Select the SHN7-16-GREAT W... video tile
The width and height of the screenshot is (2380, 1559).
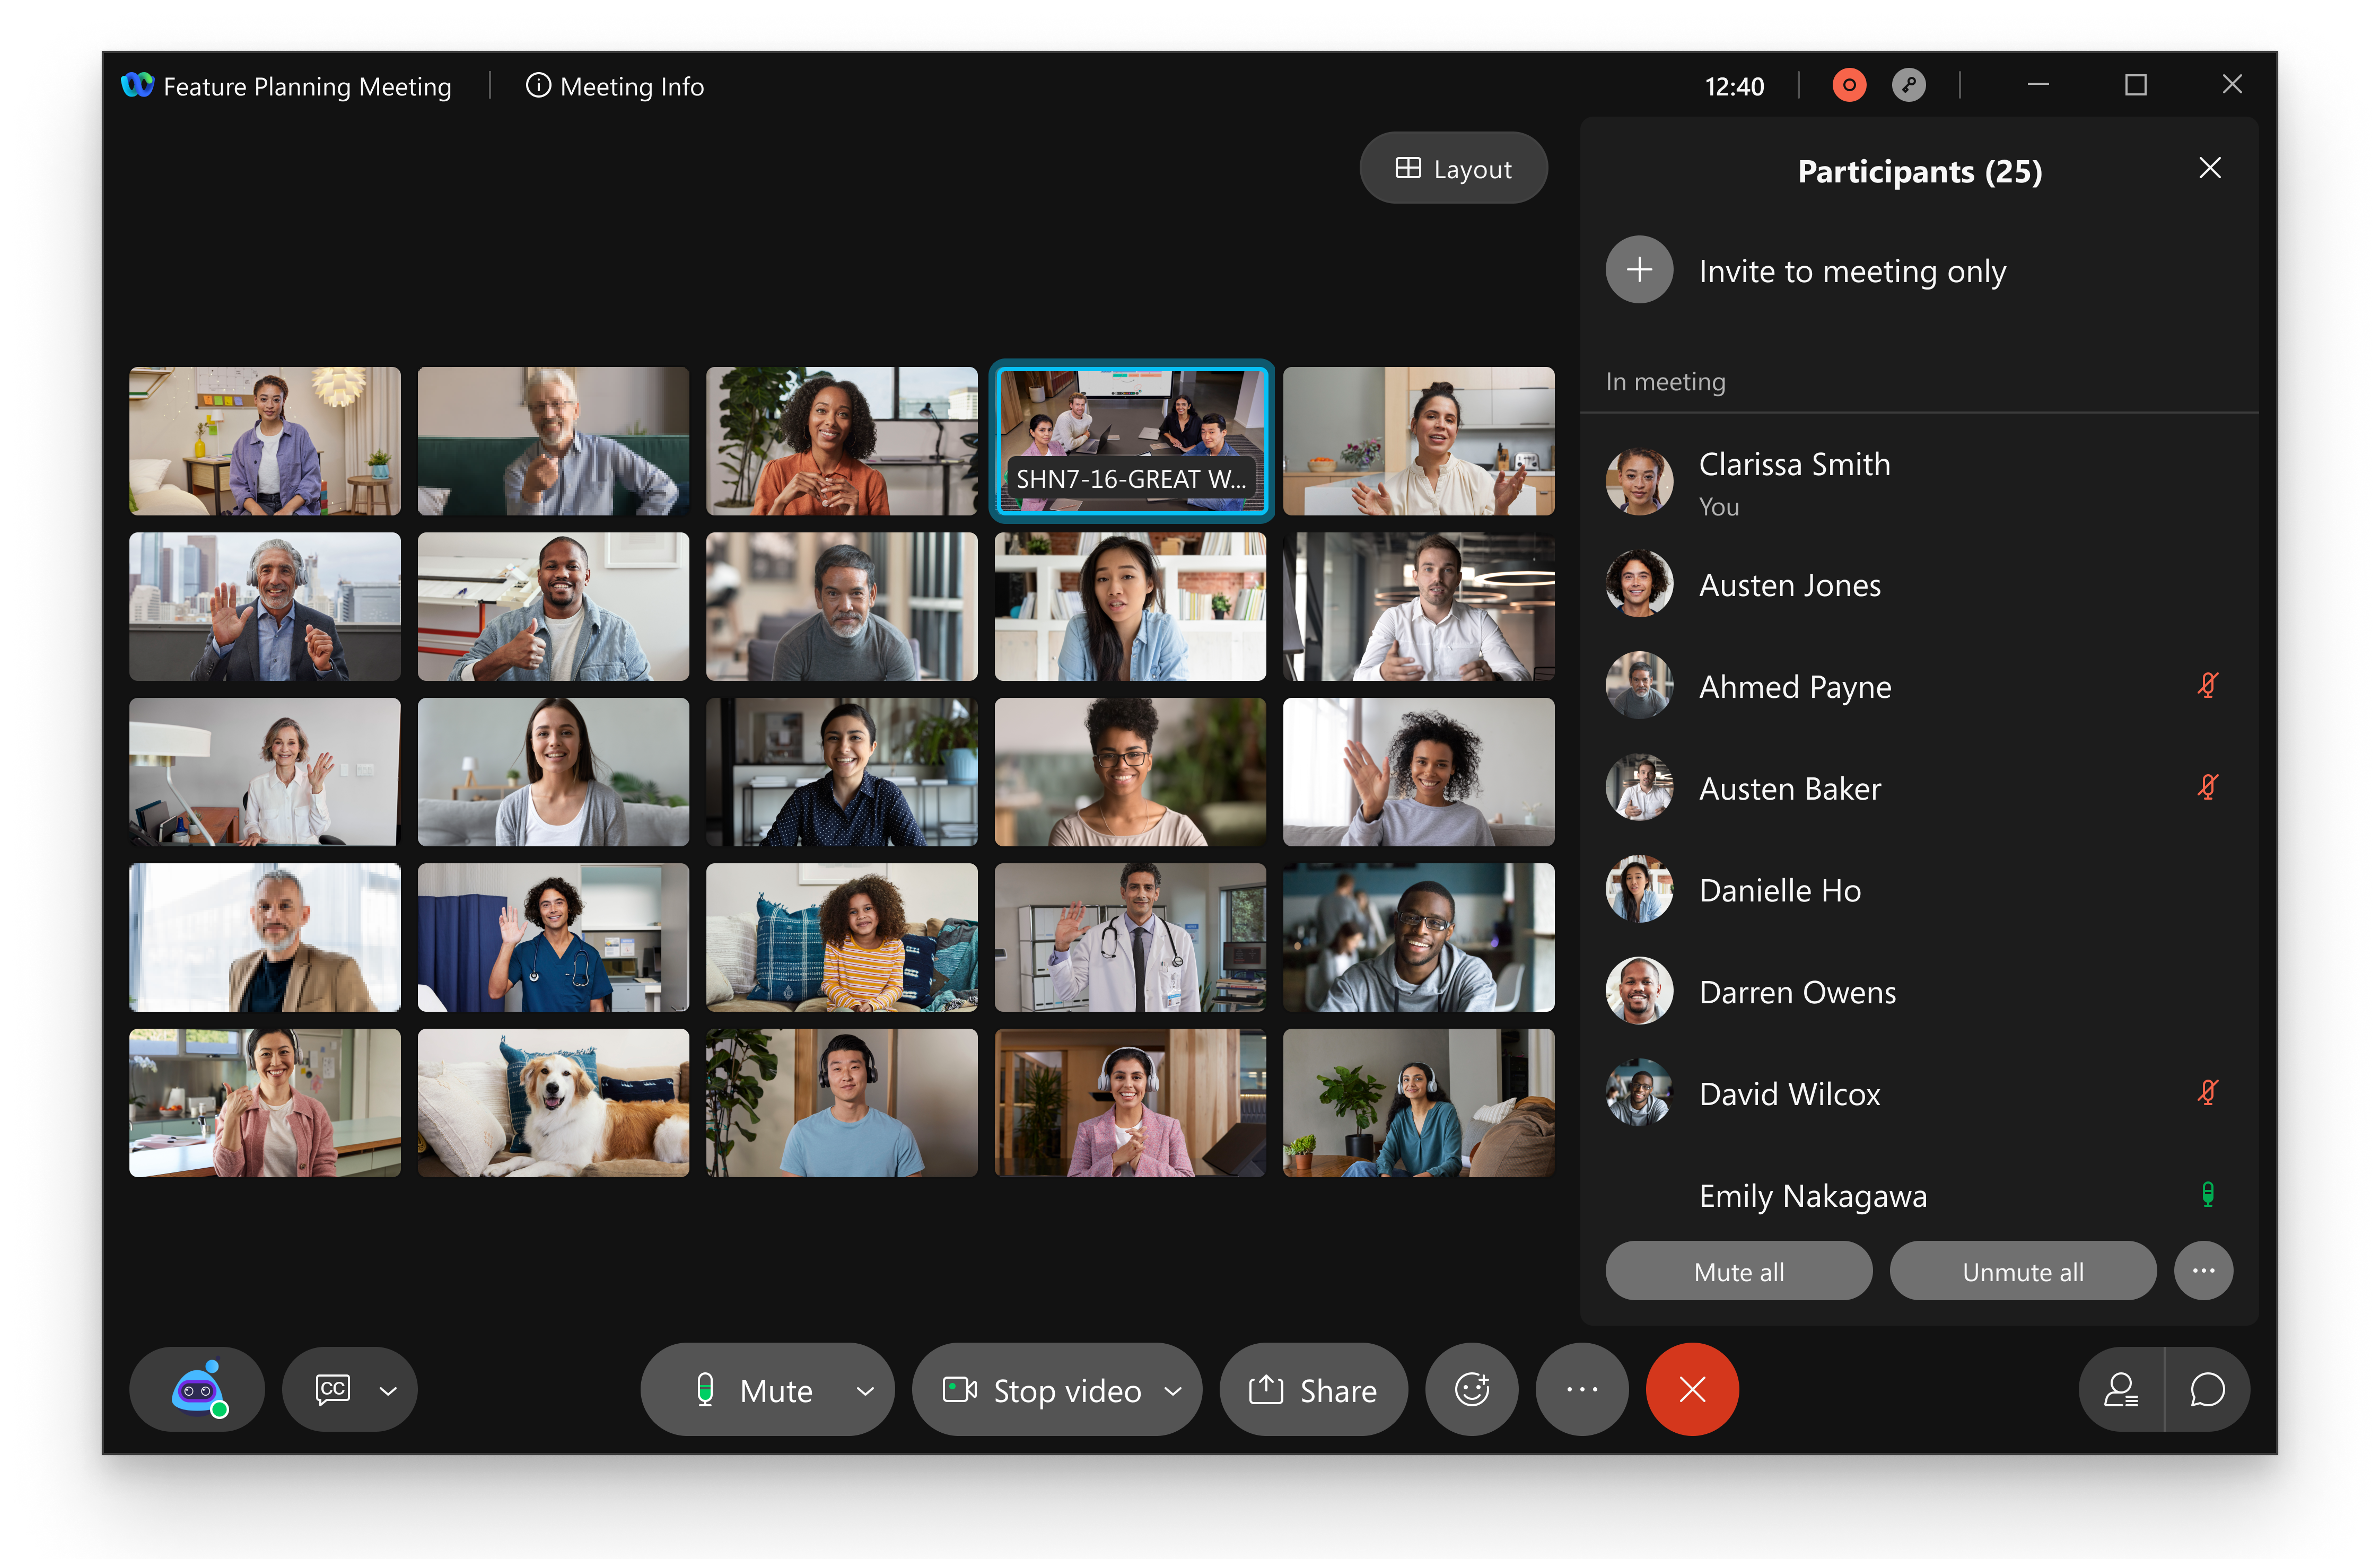click(x=1131, y=441)
